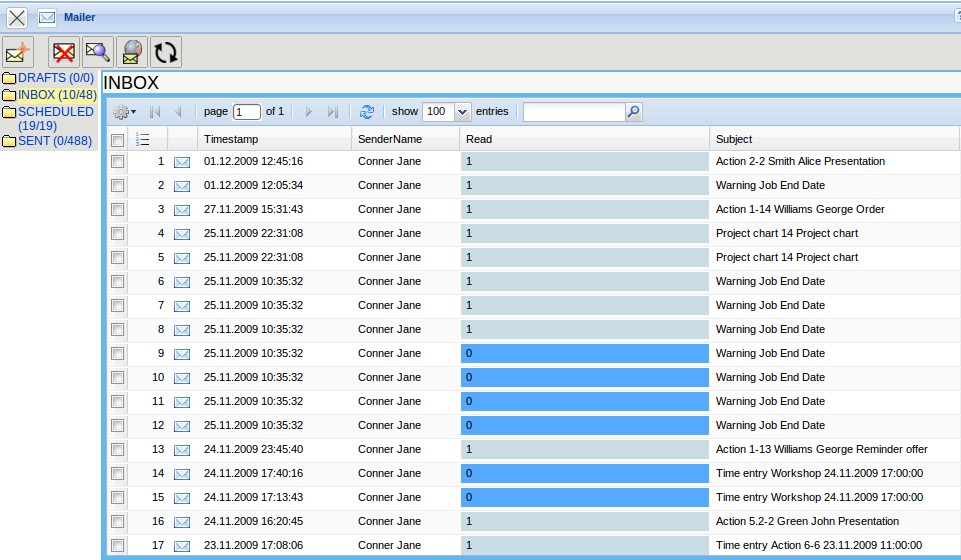Sort by the Subject column header
The height and width of the screenshot is (560, 961).
[734, 139]
